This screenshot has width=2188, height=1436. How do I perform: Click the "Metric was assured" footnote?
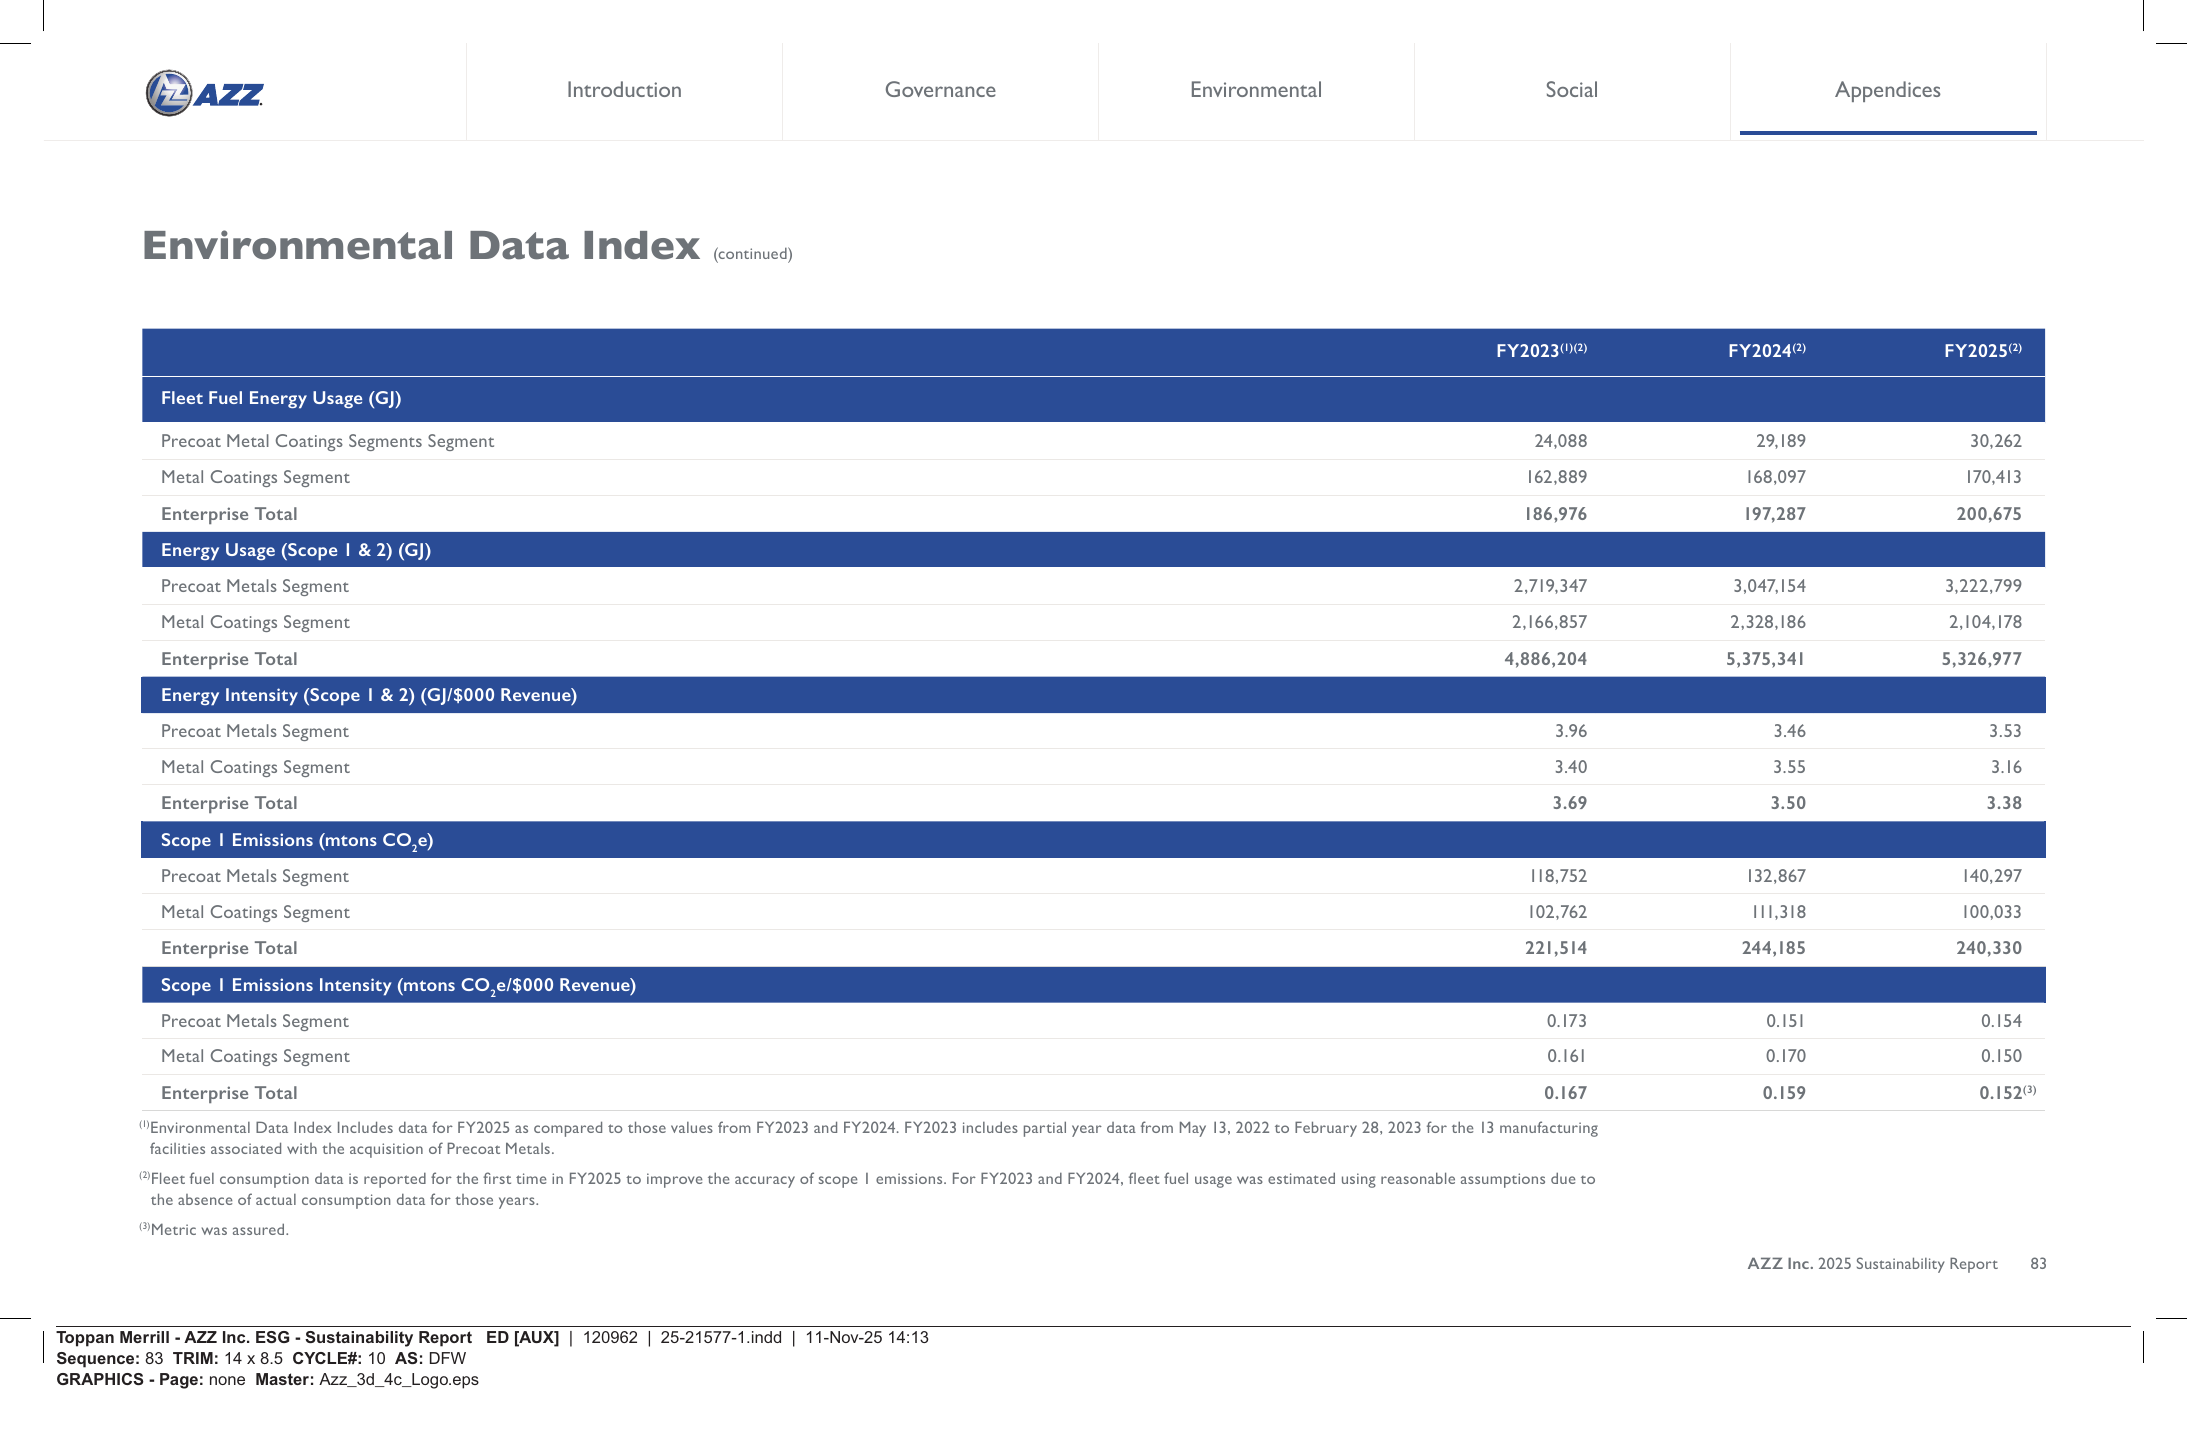(x=214, y=1229)
